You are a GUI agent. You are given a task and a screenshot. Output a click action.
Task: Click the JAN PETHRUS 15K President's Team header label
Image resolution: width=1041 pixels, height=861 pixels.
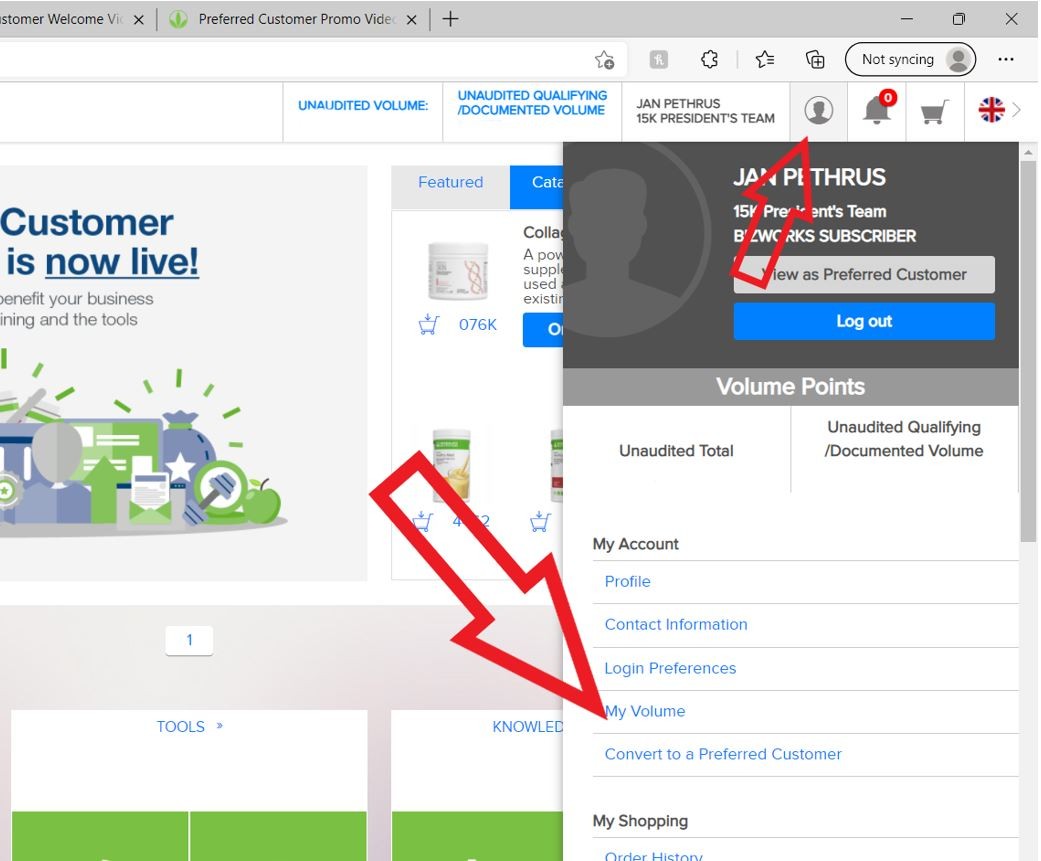pos(705,111)
